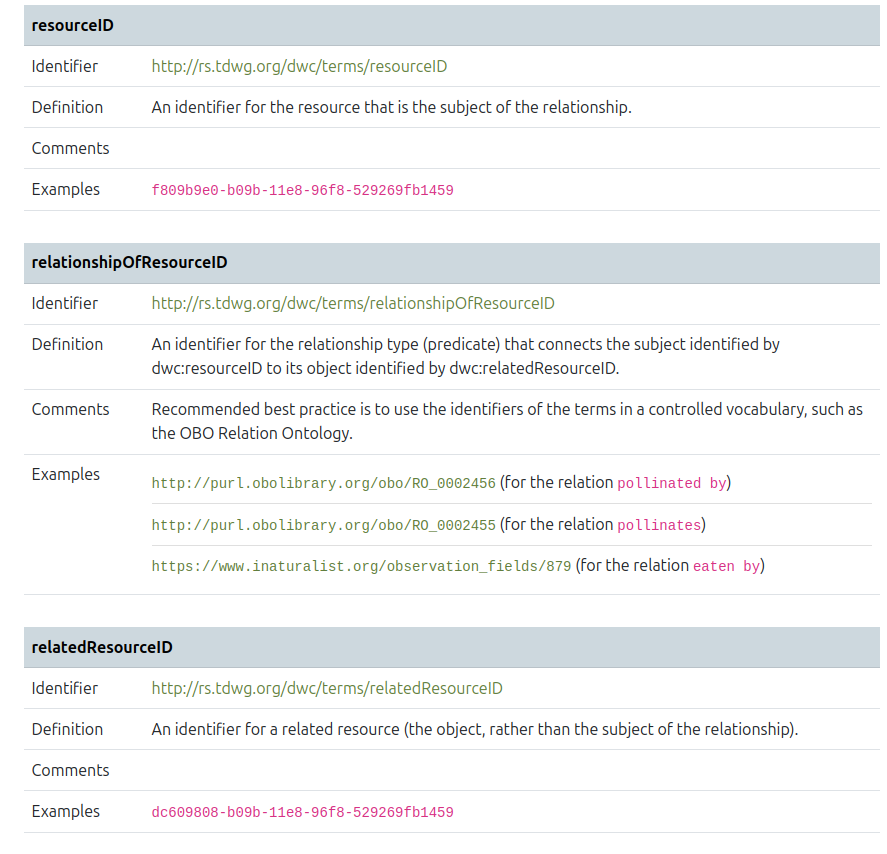Click the relationshipOfResourceID section heading

coord(130,263)
